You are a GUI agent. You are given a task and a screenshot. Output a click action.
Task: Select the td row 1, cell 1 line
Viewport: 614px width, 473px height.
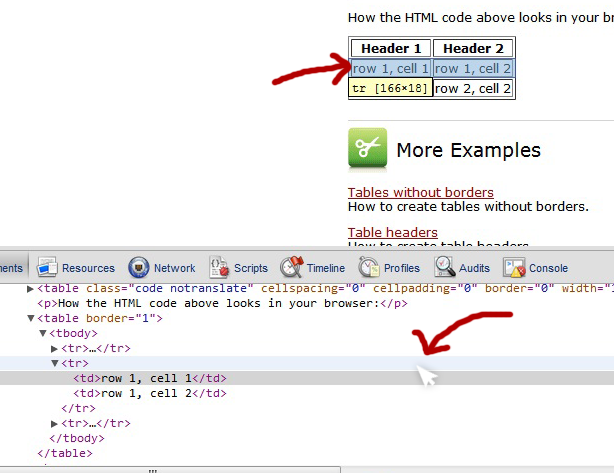307,378
